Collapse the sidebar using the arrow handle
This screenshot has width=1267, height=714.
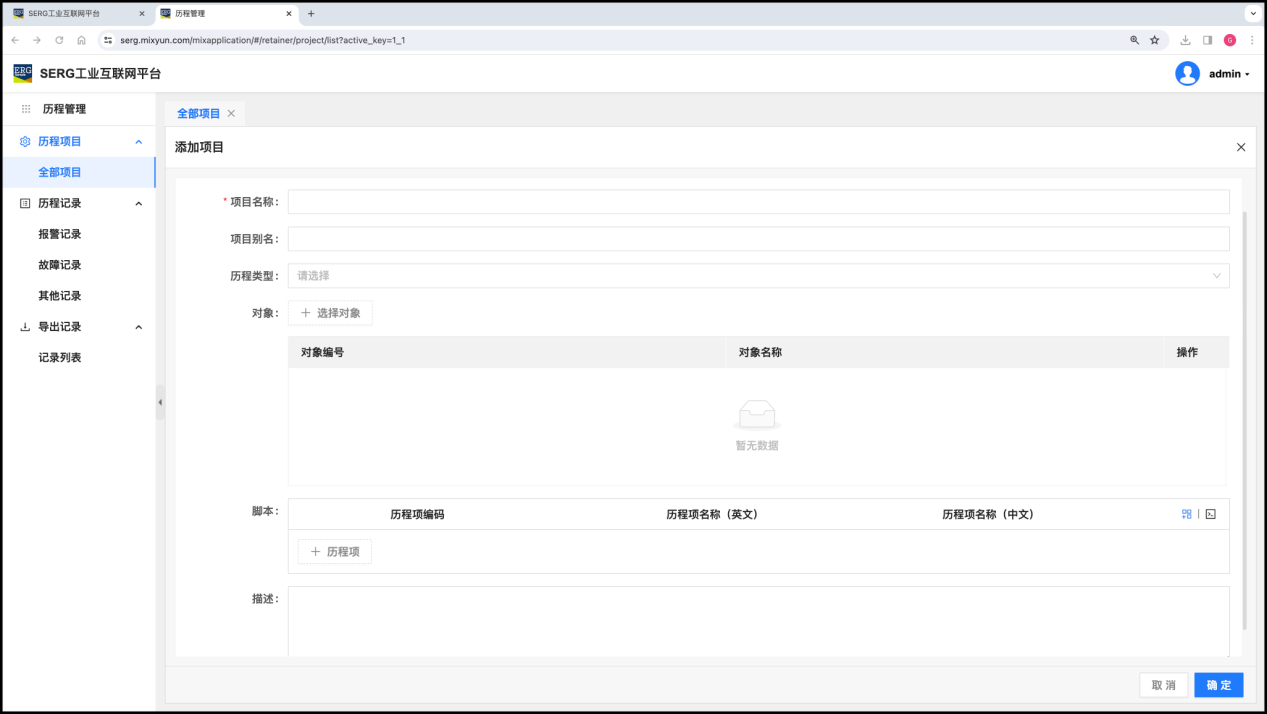tap(160, 402)
